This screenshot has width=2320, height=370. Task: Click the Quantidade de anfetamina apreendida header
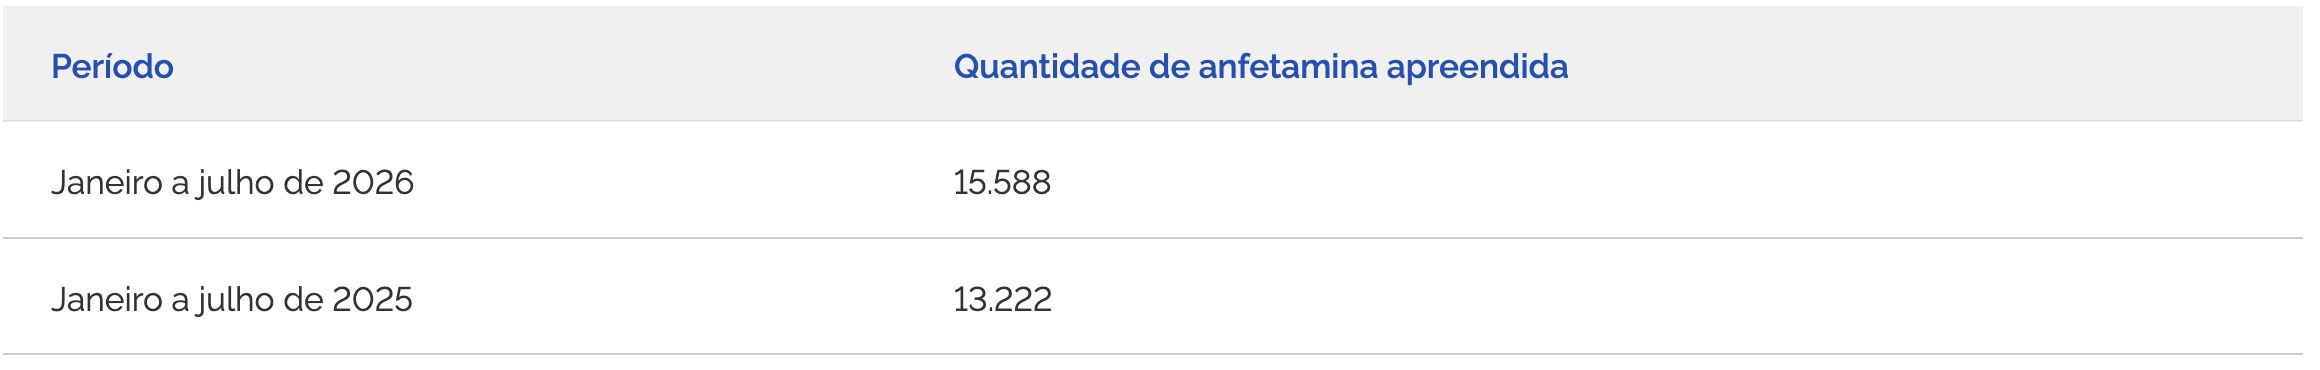(1260, 66)
